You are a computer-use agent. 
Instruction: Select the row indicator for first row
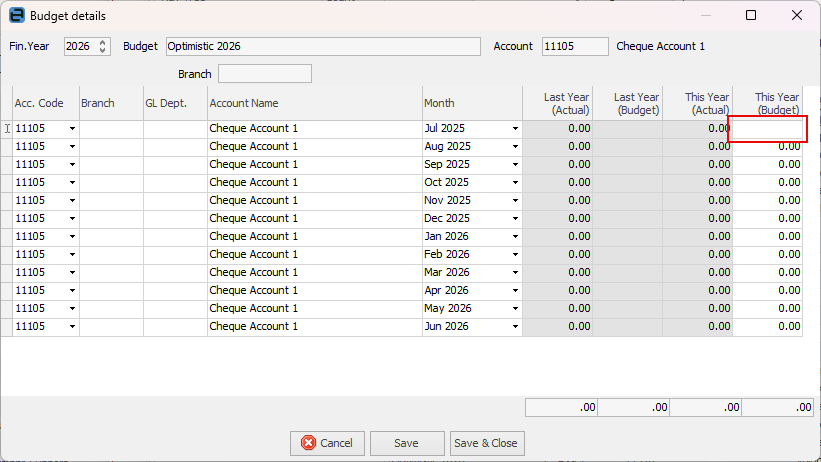[x=7, y=129]
